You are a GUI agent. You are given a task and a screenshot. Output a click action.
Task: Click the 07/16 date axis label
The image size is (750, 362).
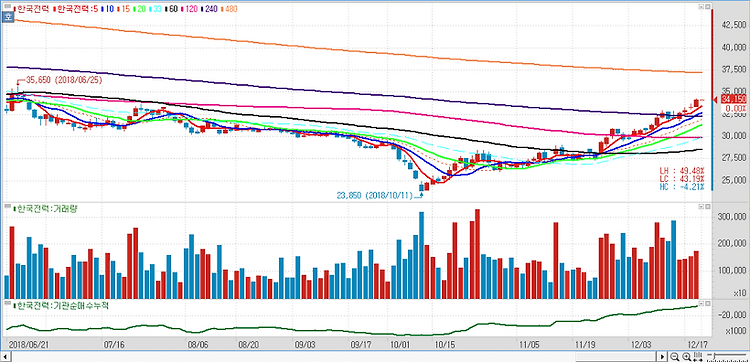coord(115,345)
